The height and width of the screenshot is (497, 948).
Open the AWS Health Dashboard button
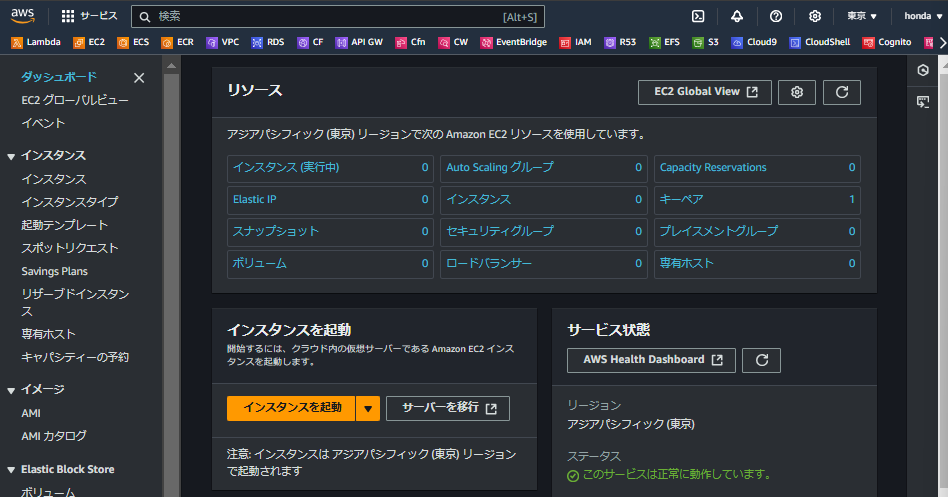(x=651, y=360)
